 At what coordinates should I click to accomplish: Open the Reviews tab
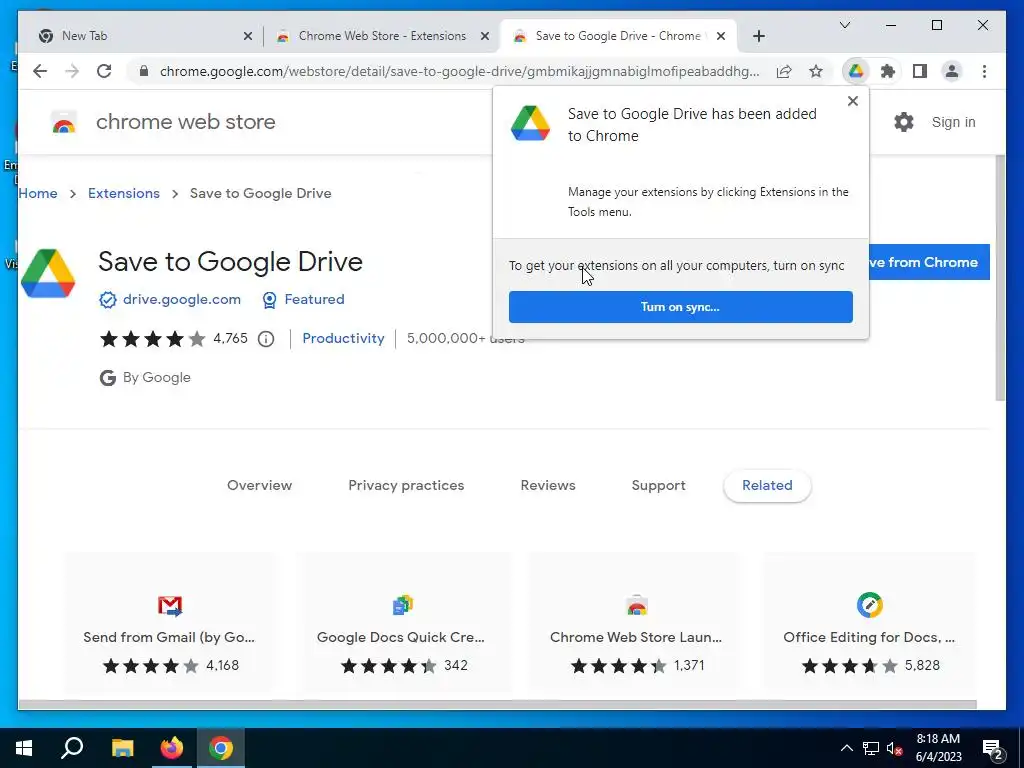pyautogui.click(x=547, y=485)
